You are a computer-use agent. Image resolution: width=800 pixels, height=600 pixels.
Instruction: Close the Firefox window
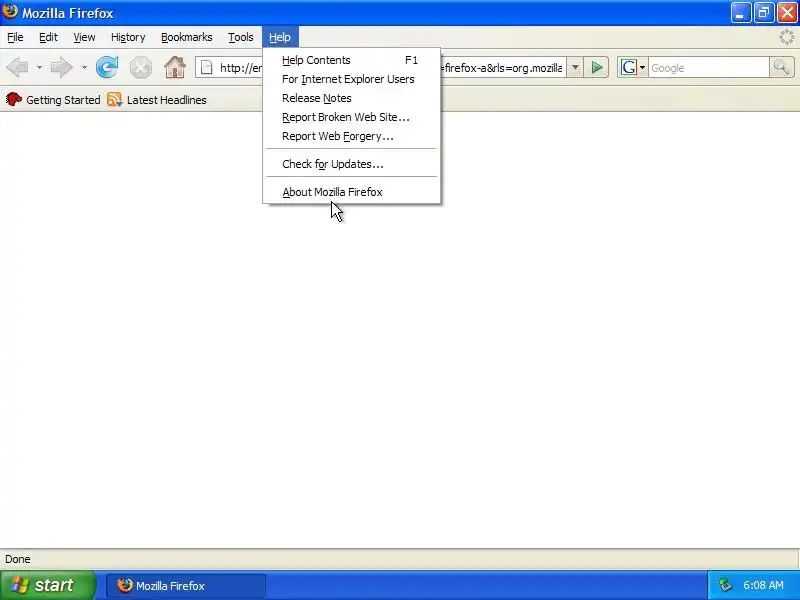point(787,13)
